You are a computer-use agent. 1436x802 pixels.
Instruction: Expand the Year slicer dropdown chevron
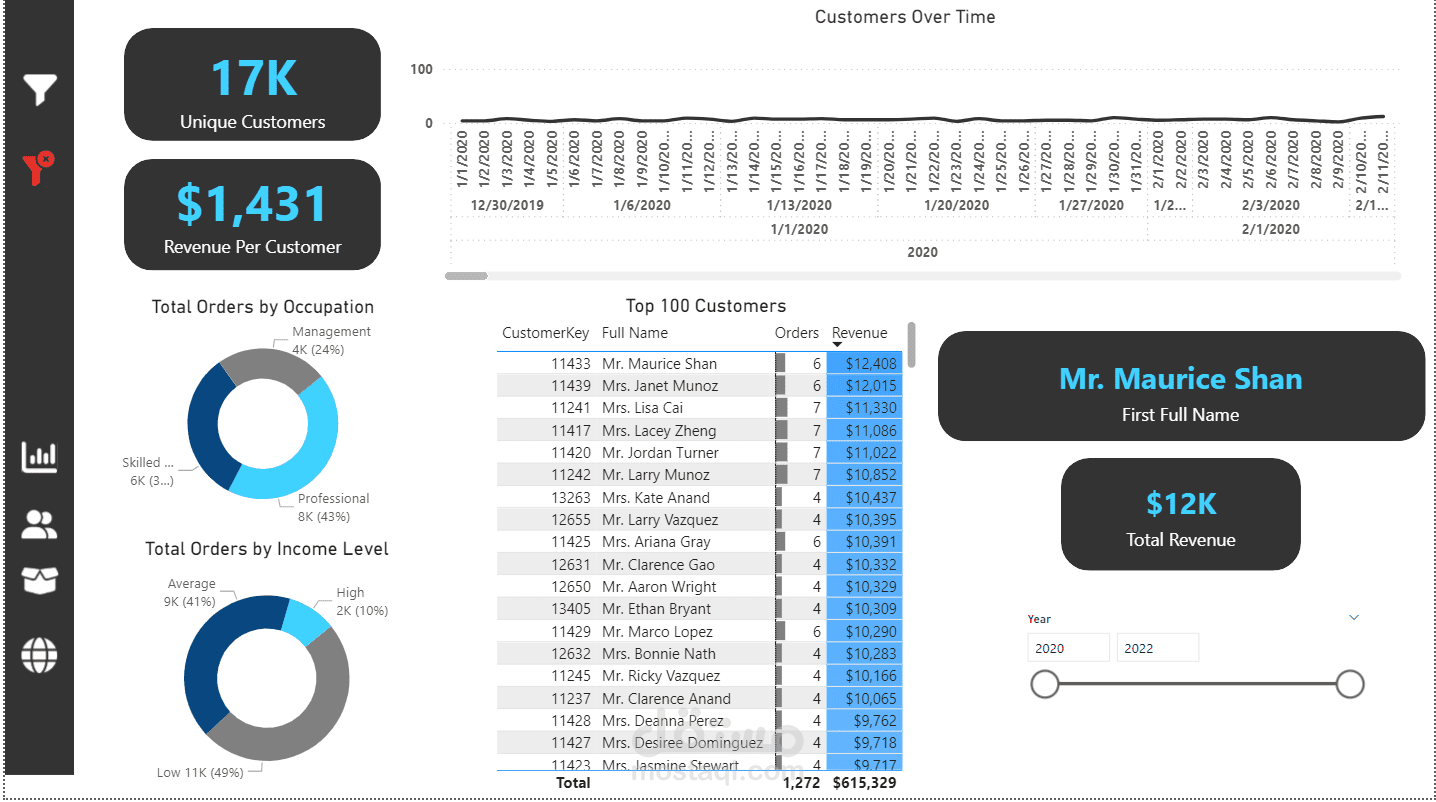tap(1354, 618)
